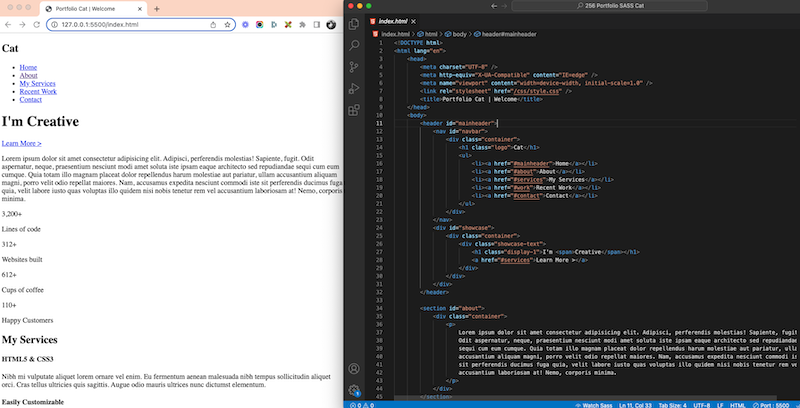
Task: Open the Extensions view in VS Code
Action: 354,110
